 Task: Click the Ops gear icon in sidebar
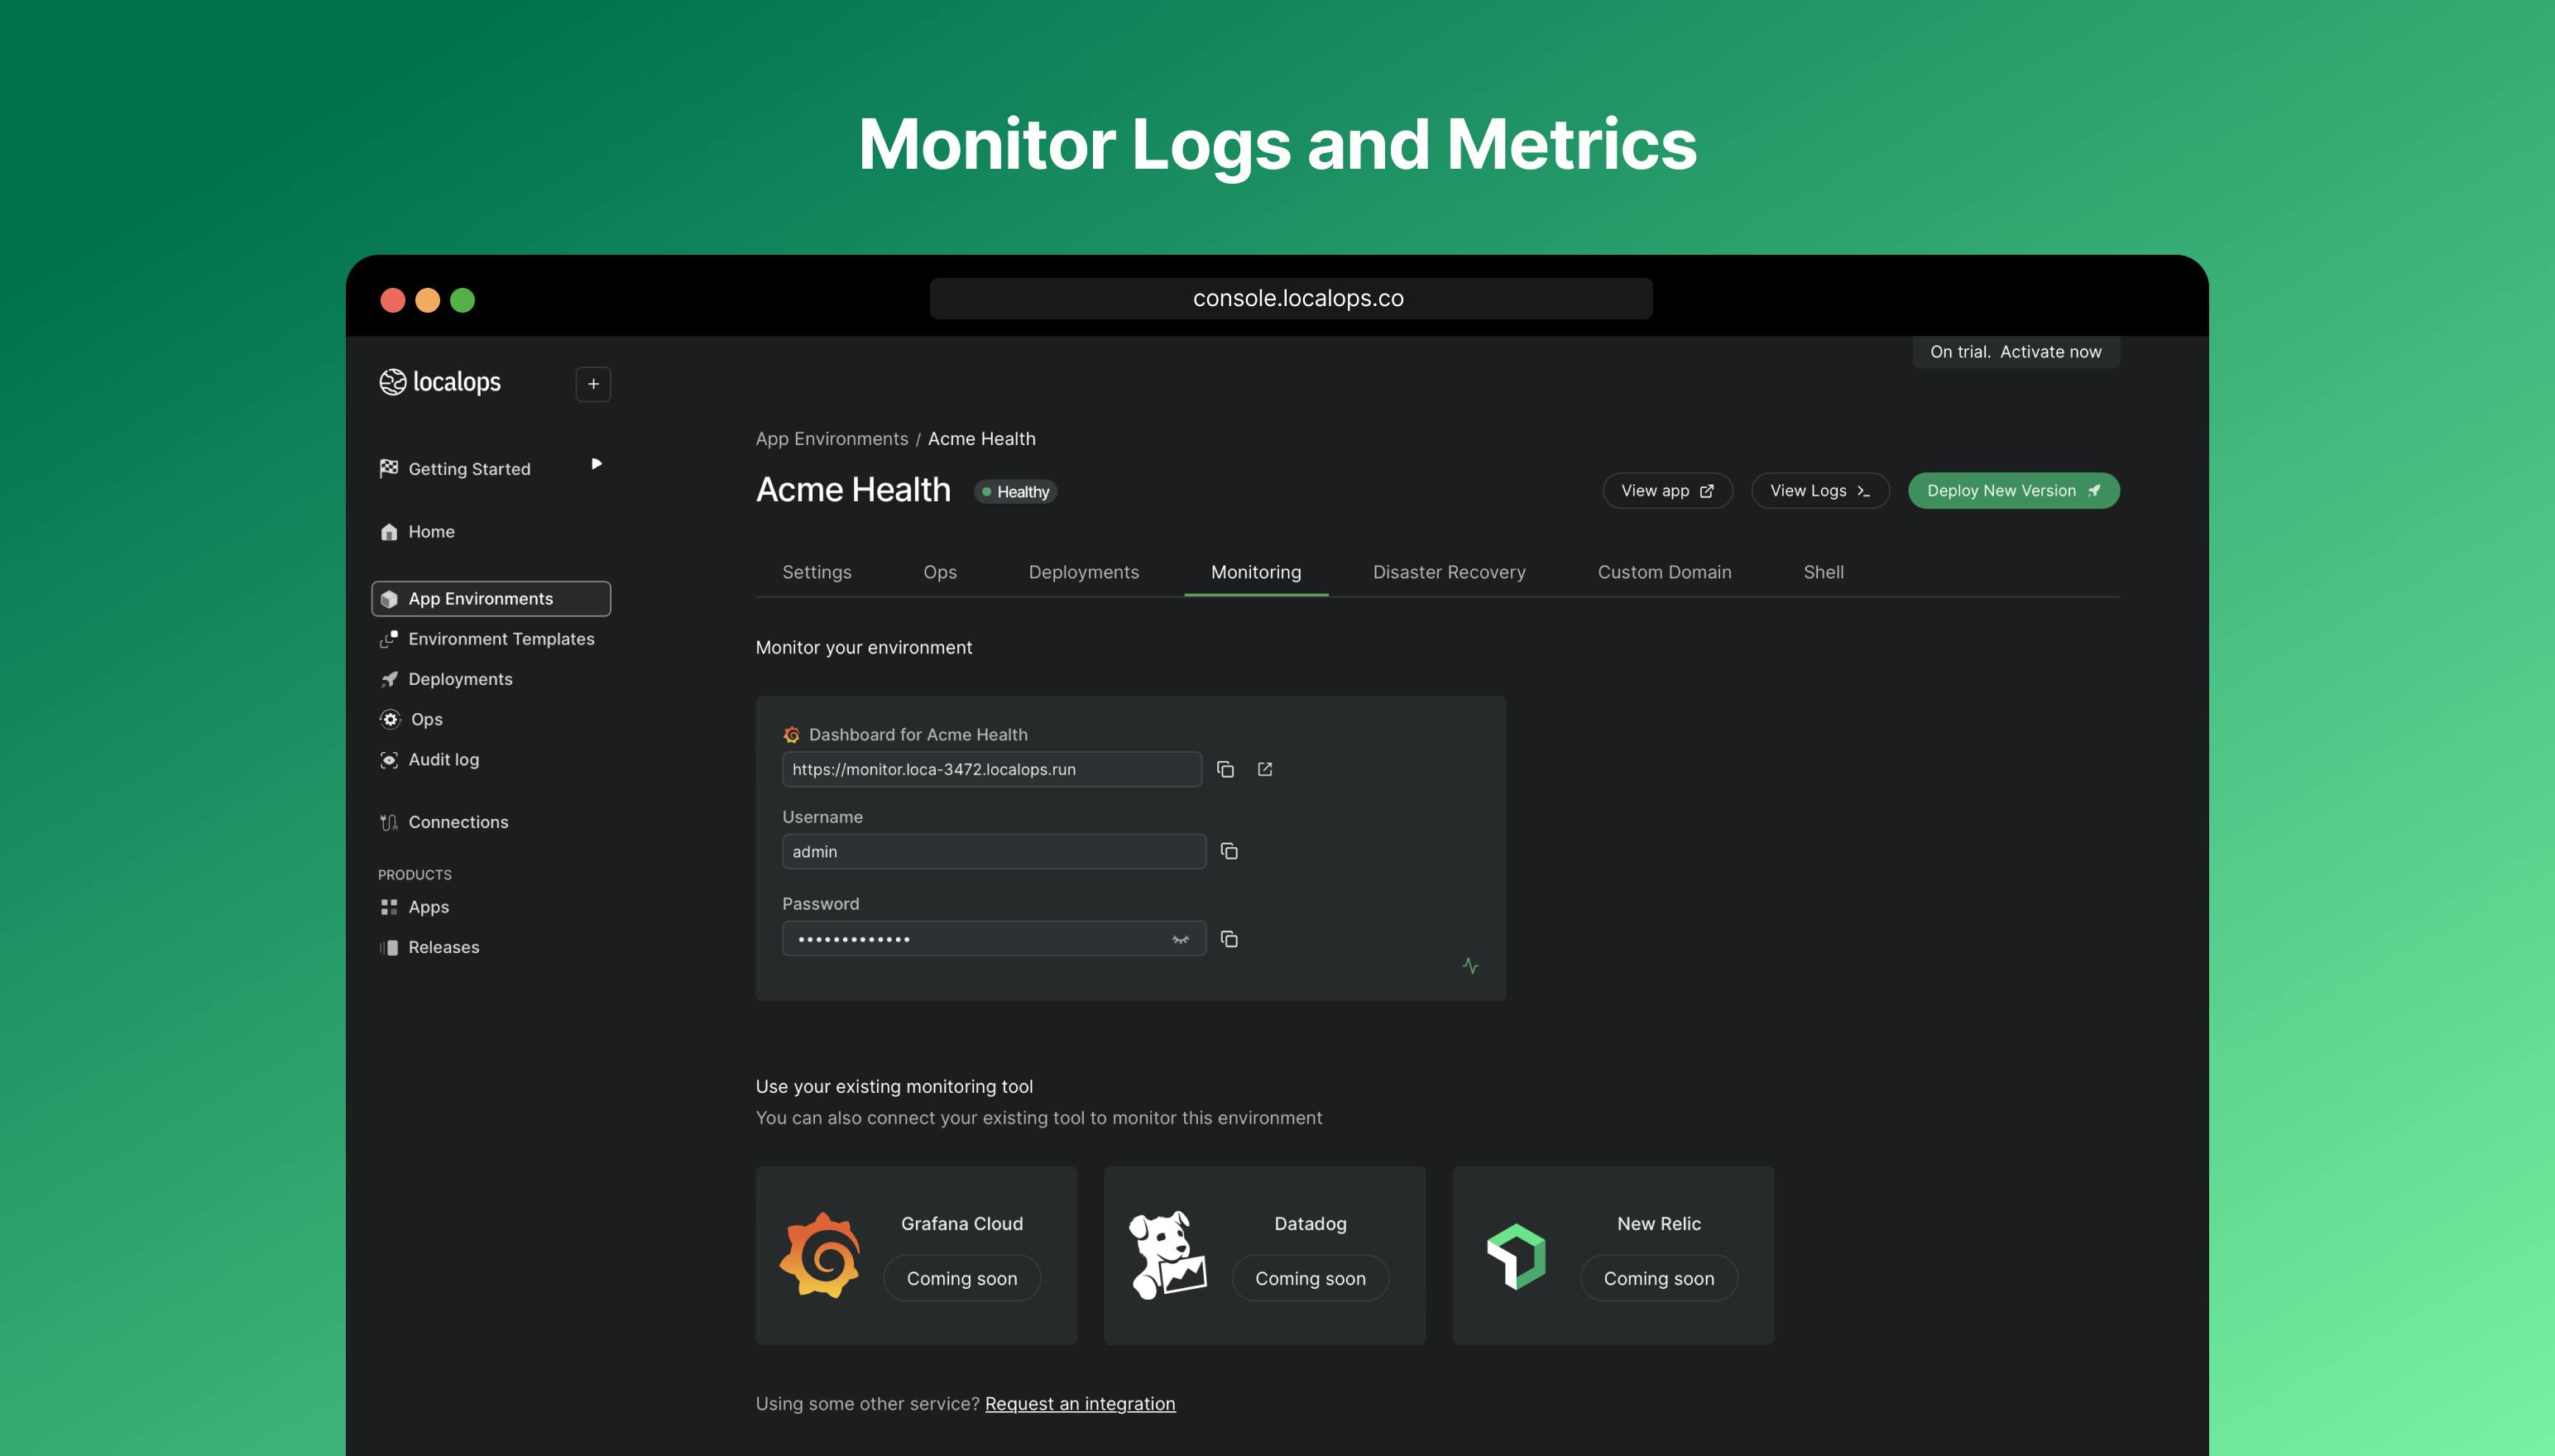[390, 719]
